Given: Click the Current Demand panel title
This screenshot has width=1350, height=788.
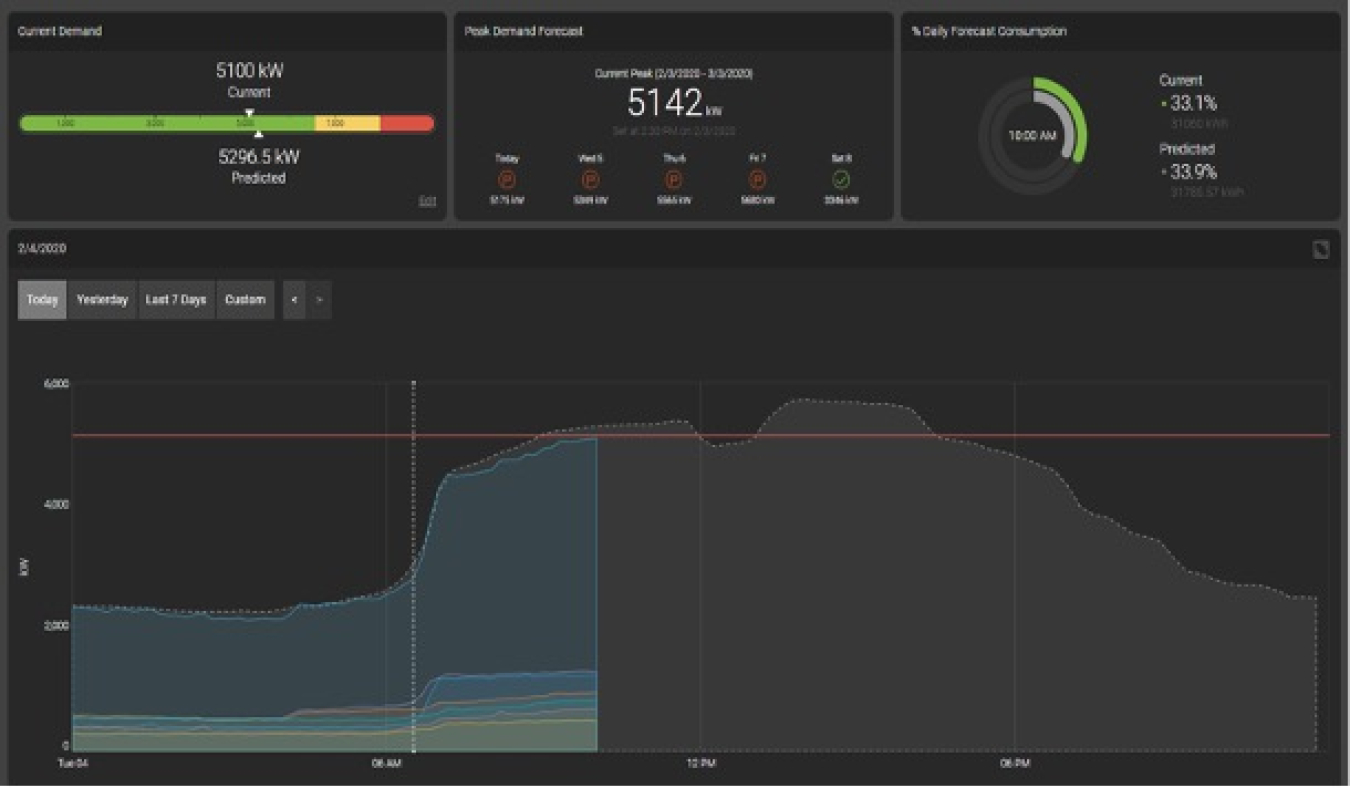Looking at the screenshot, I should click(x=60, y=31).
